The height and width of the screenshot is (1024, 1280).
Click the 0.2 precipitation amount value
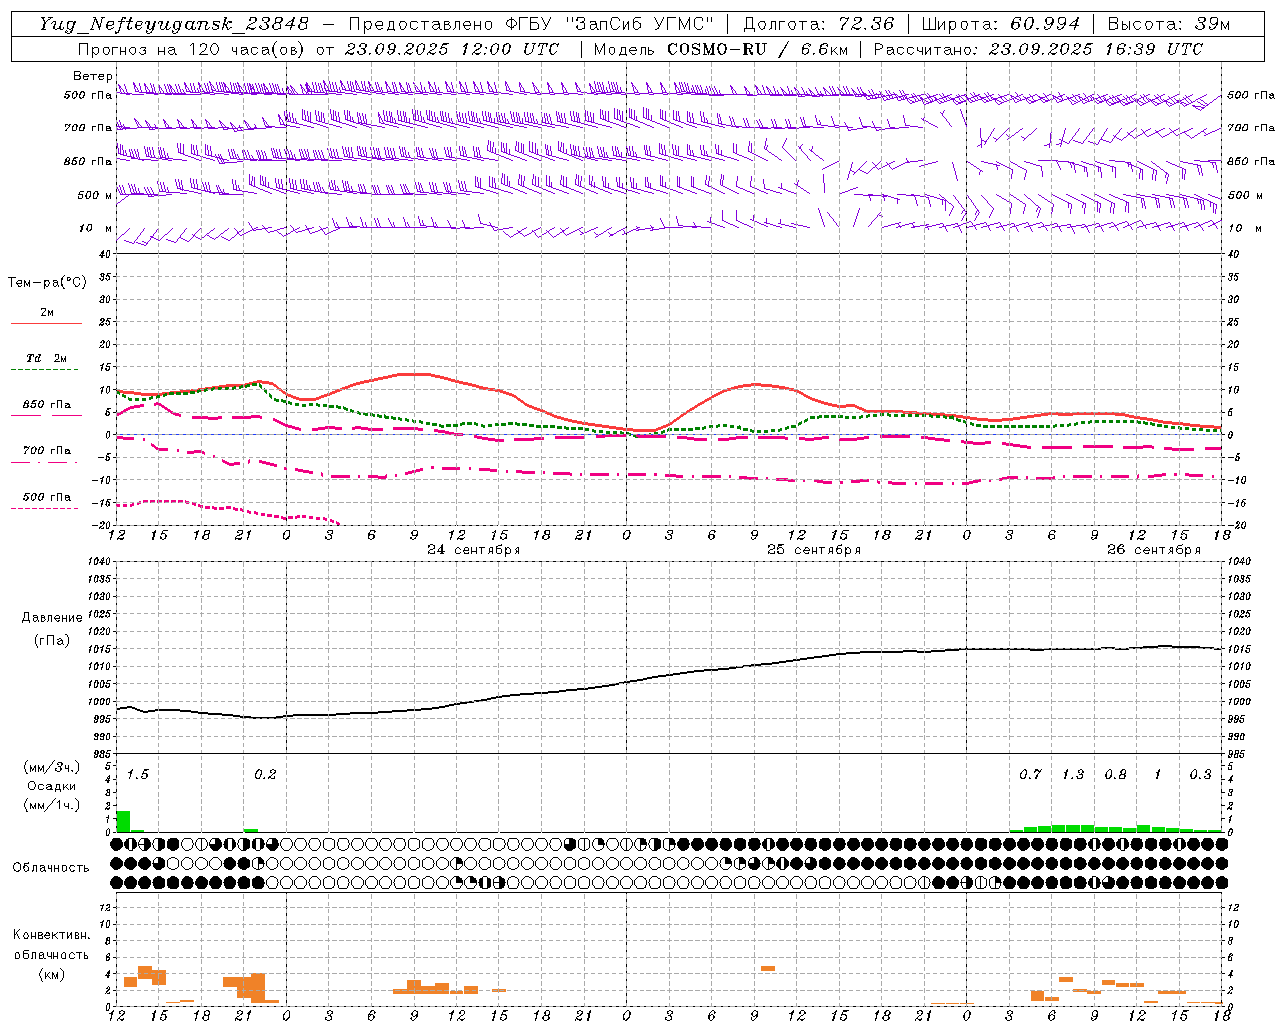[x=265, y=774]
